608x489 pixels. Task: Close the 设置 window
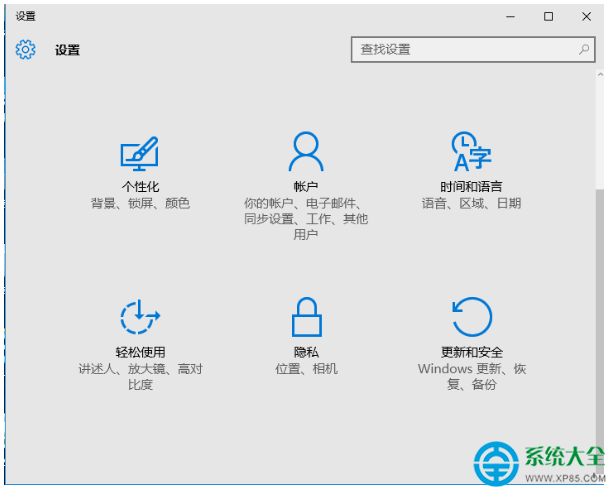click(586, 16)
